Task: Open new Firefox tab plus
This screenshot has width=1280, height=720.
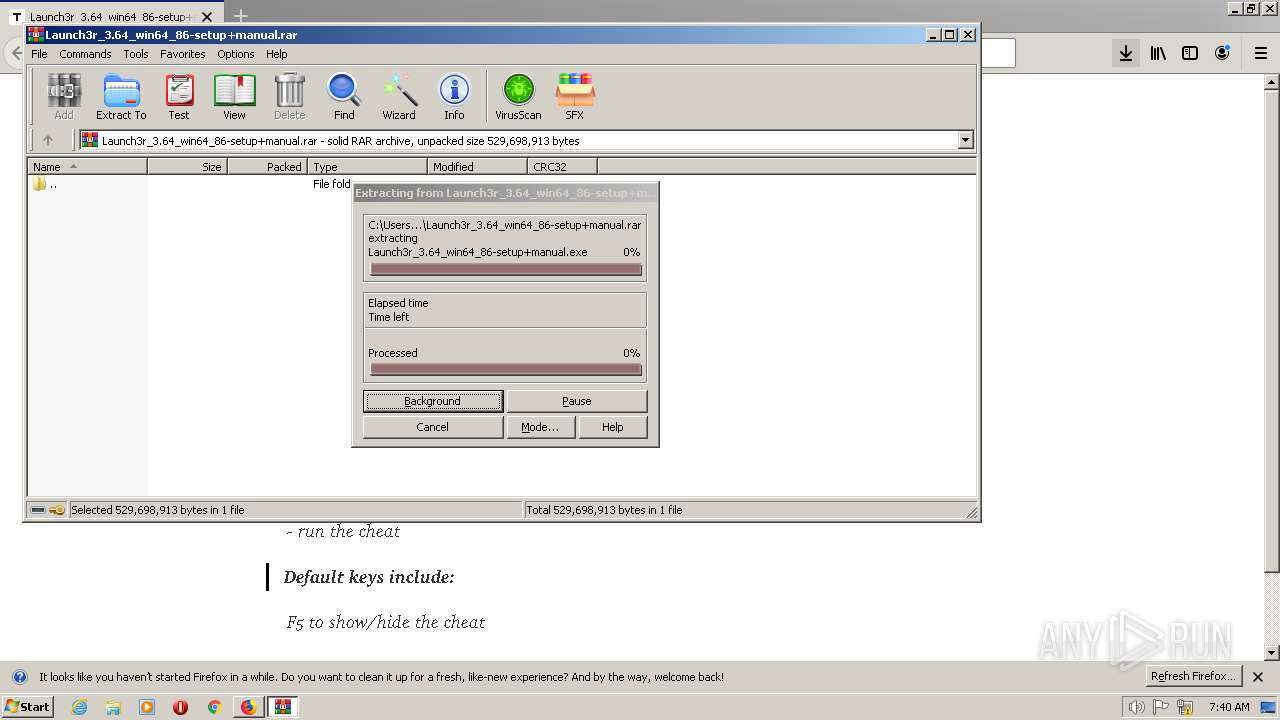Action: (x=240, y=16)
